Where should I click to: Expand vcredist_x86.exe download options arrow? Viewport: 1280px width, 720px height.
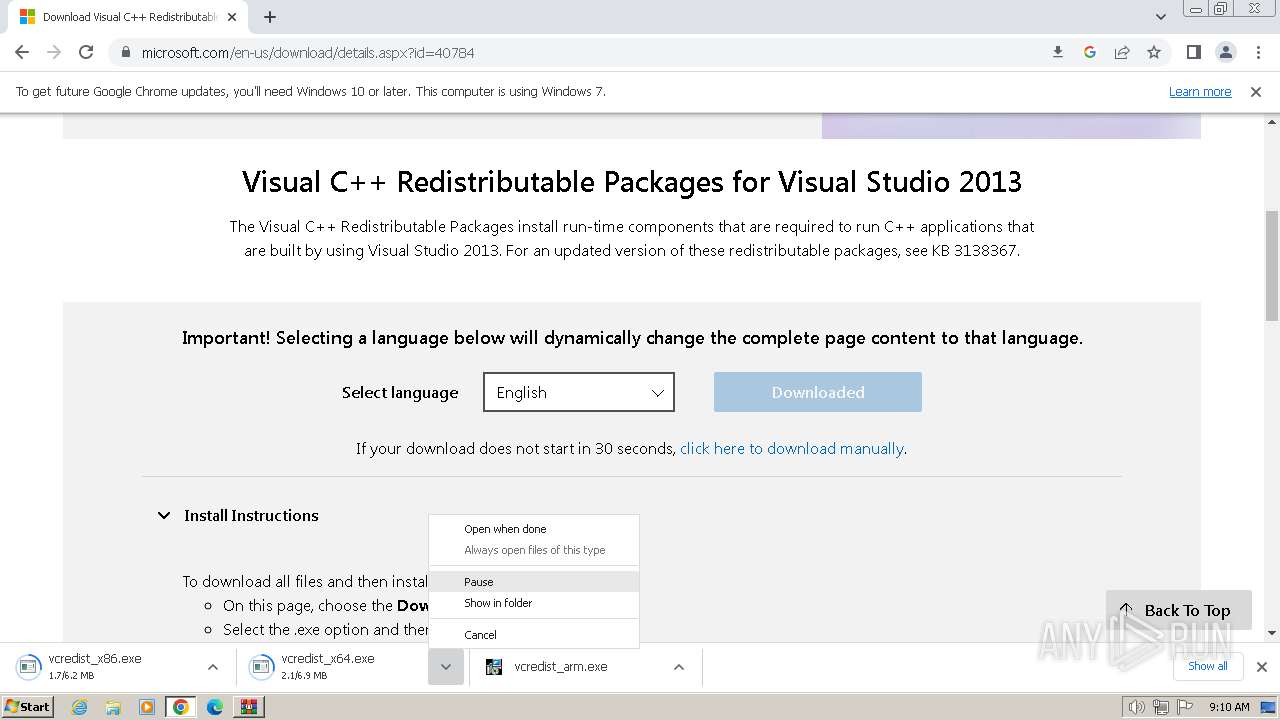coord(212,667)
